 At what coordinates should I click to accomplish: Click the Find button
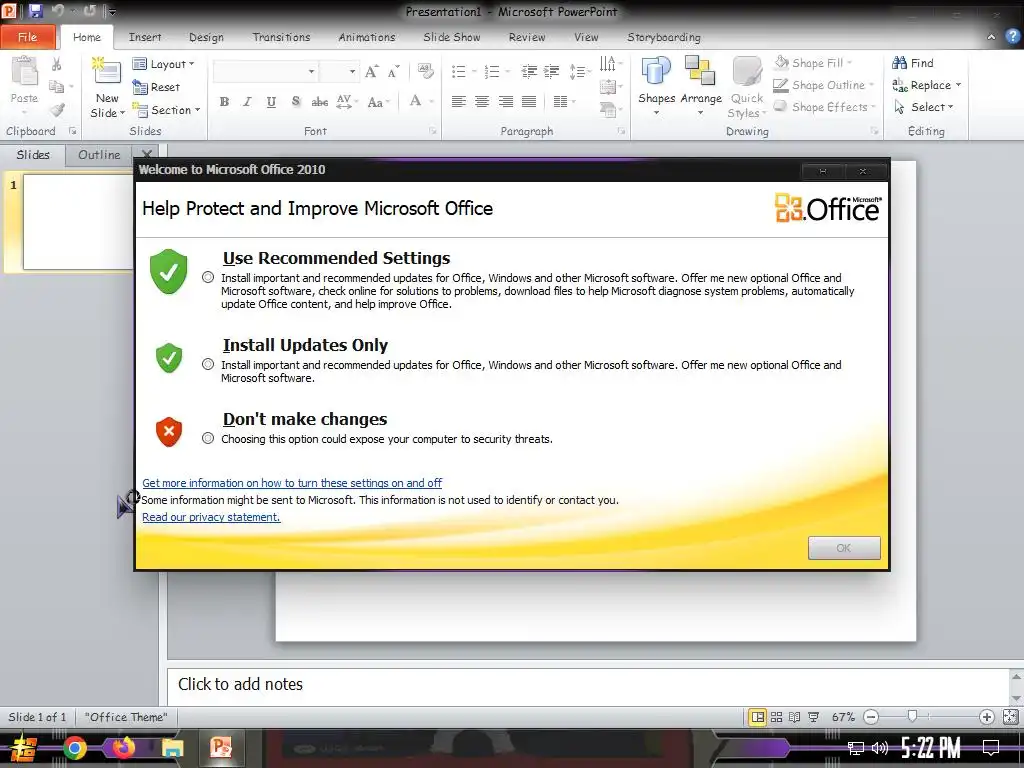[x=913, y=63]
